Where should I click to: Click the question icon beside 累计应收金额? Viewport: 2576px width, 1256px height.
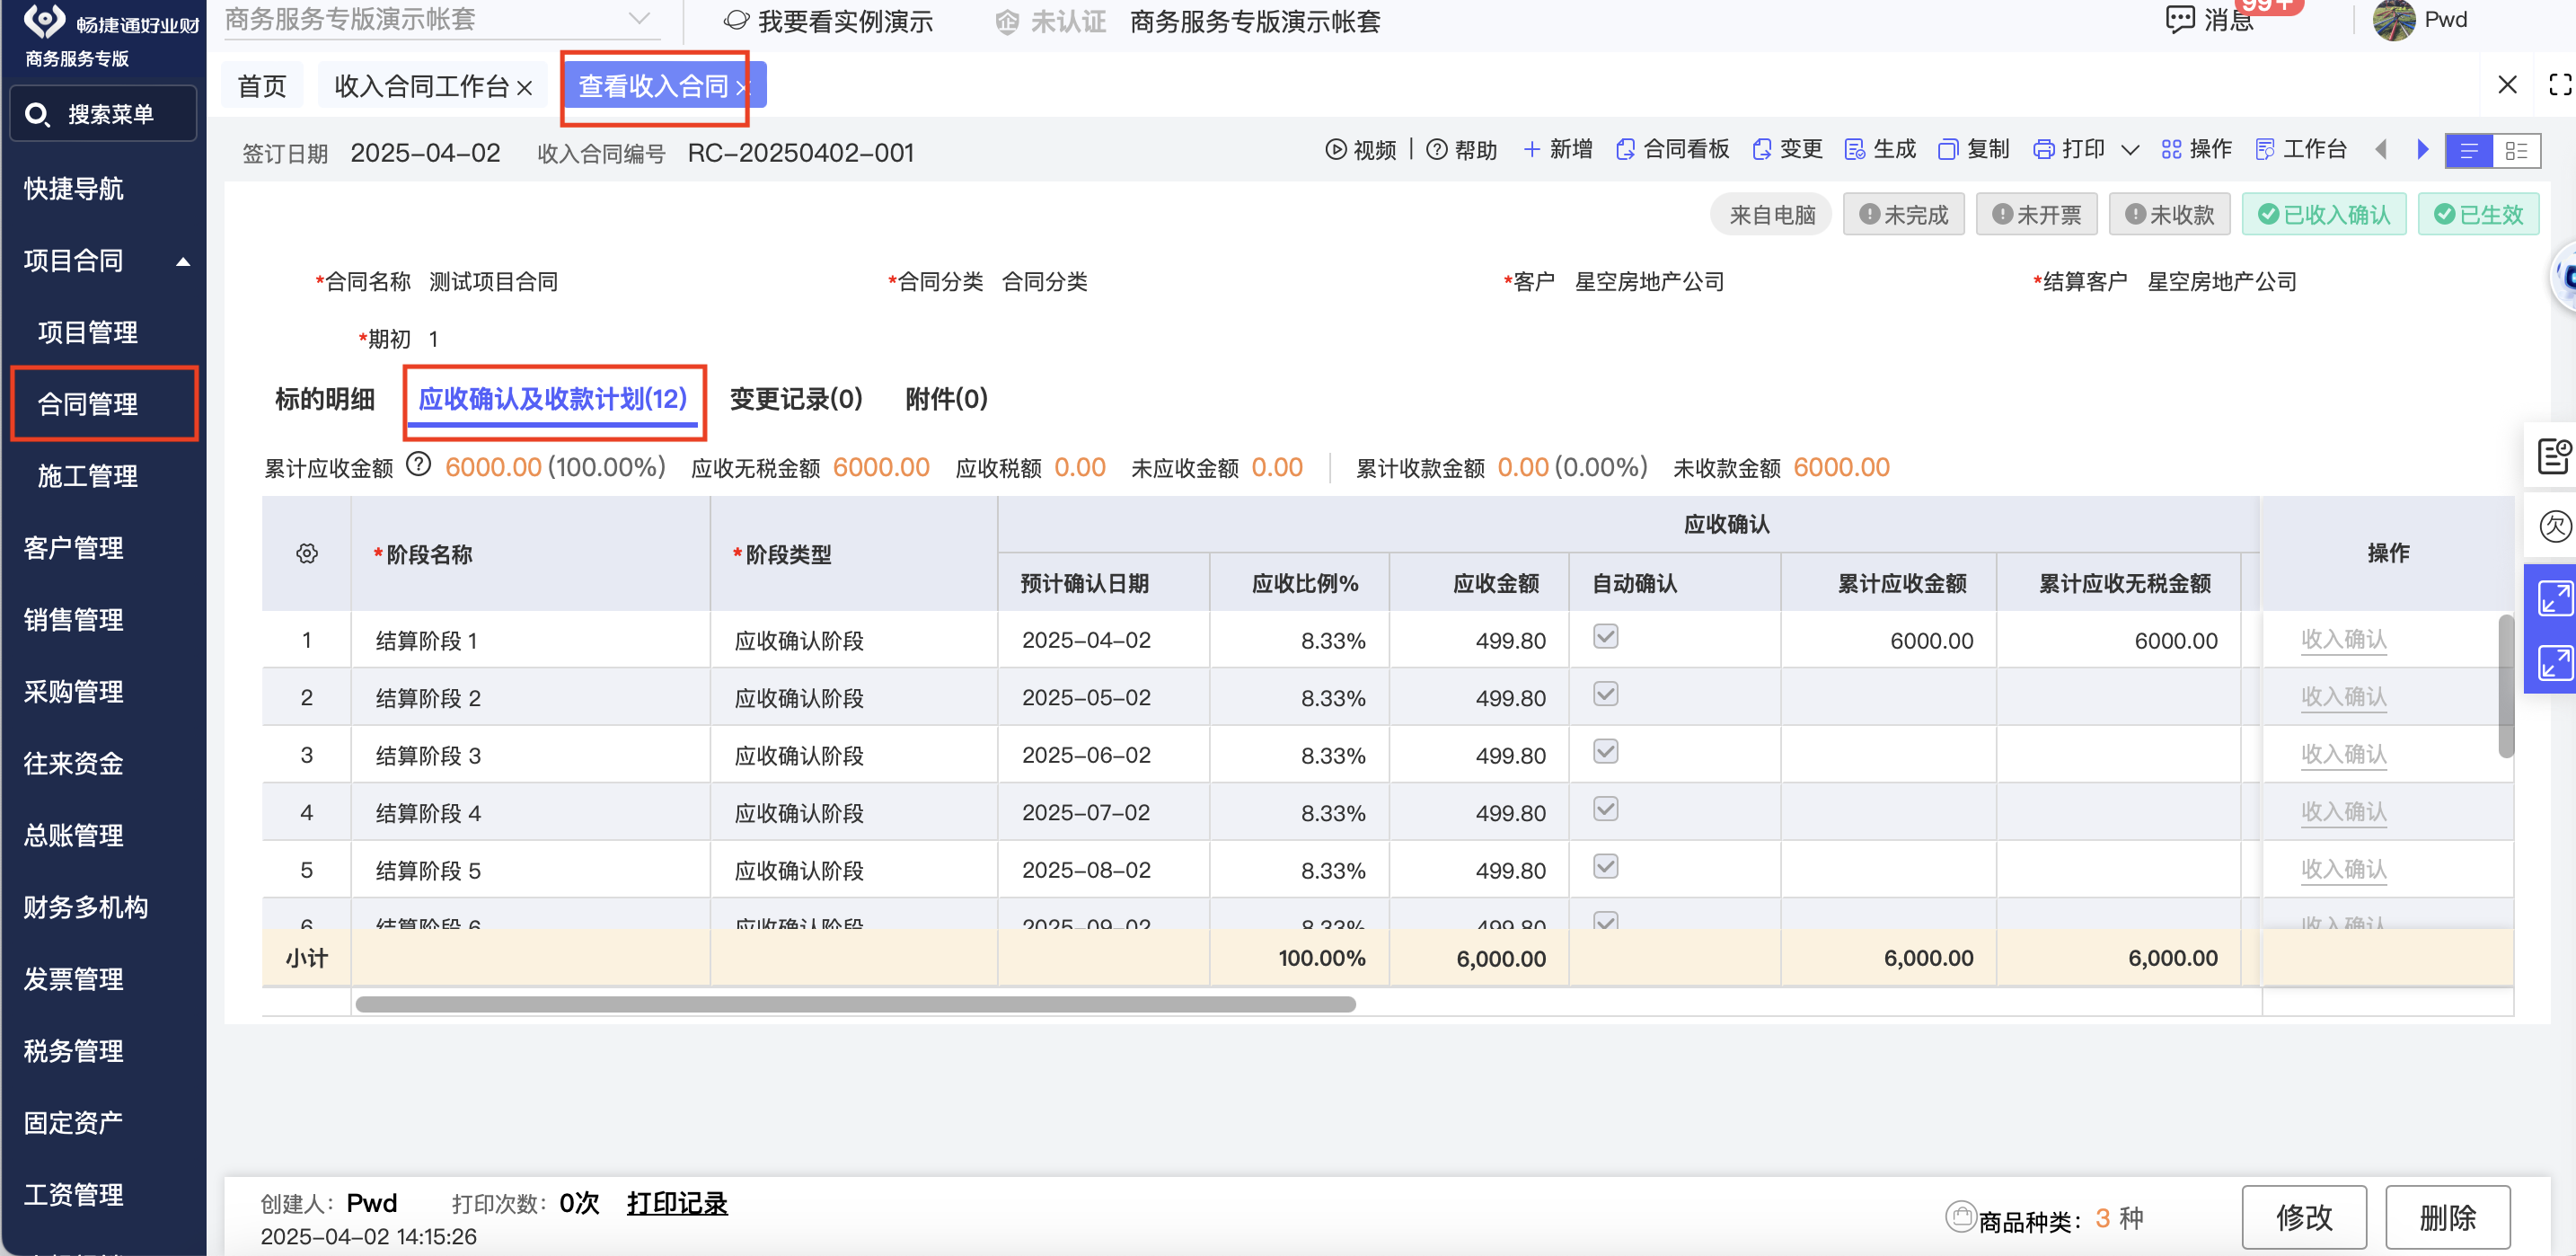pos(419,465)
